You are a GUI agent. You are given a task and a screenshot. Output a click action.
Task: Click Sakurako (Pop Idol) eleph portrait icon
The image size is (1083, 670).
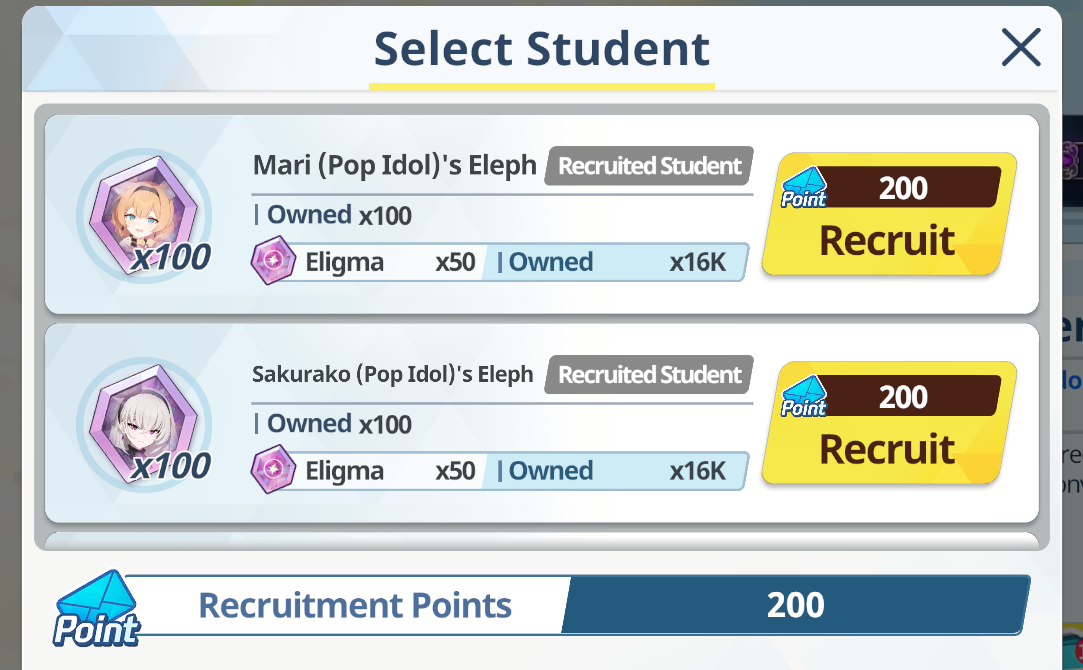[144, 424]
